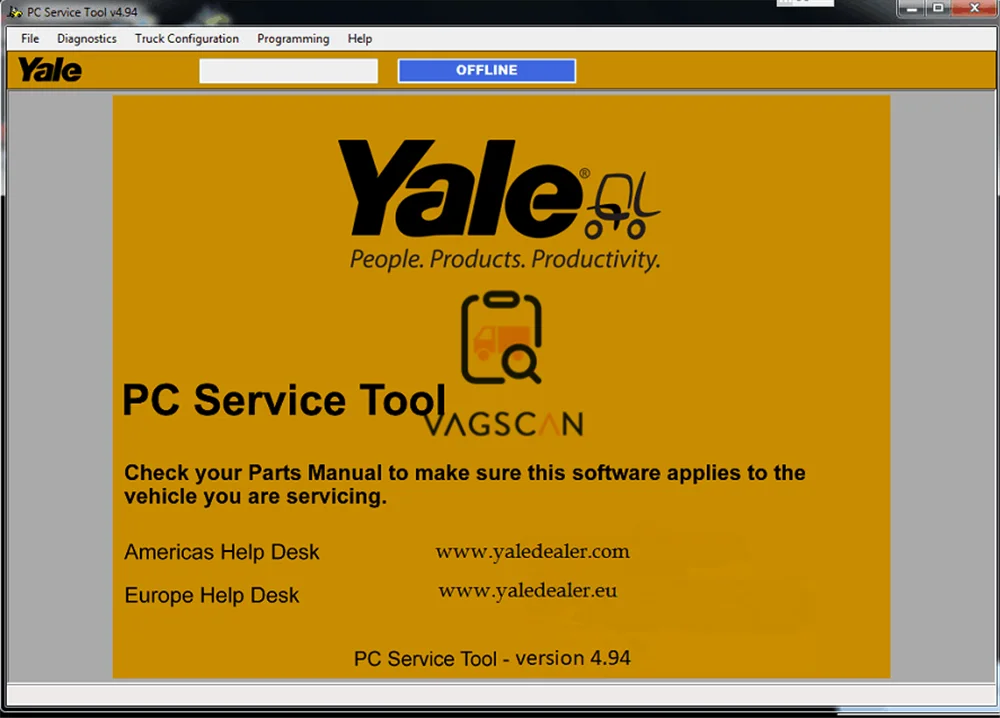Open the File menu
The width and height of the screenshot is (1000, 718).
(30, 39)
